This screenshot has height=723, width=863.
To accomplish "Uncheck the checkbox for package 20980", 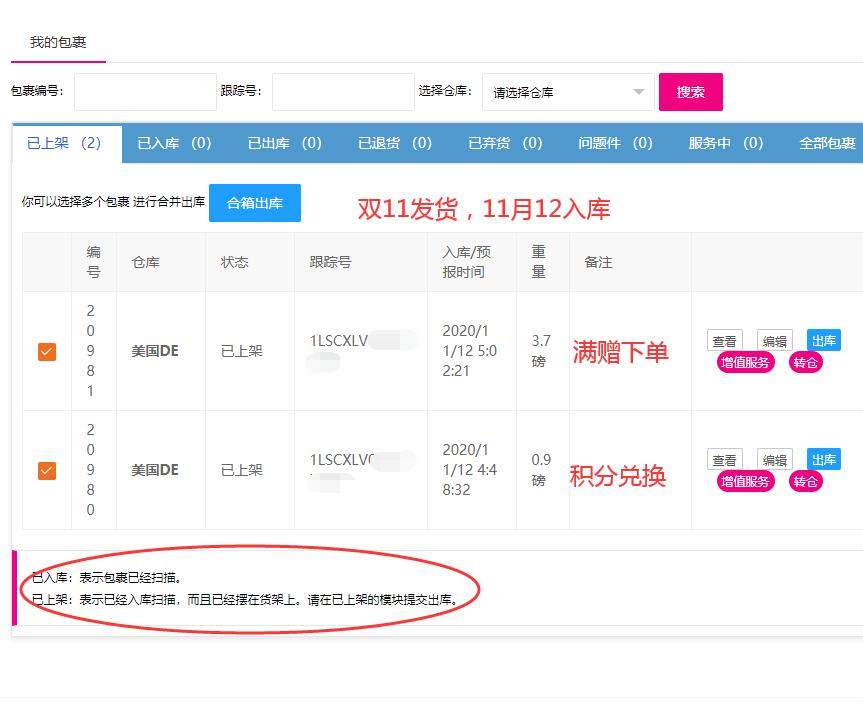I will 47,470.
